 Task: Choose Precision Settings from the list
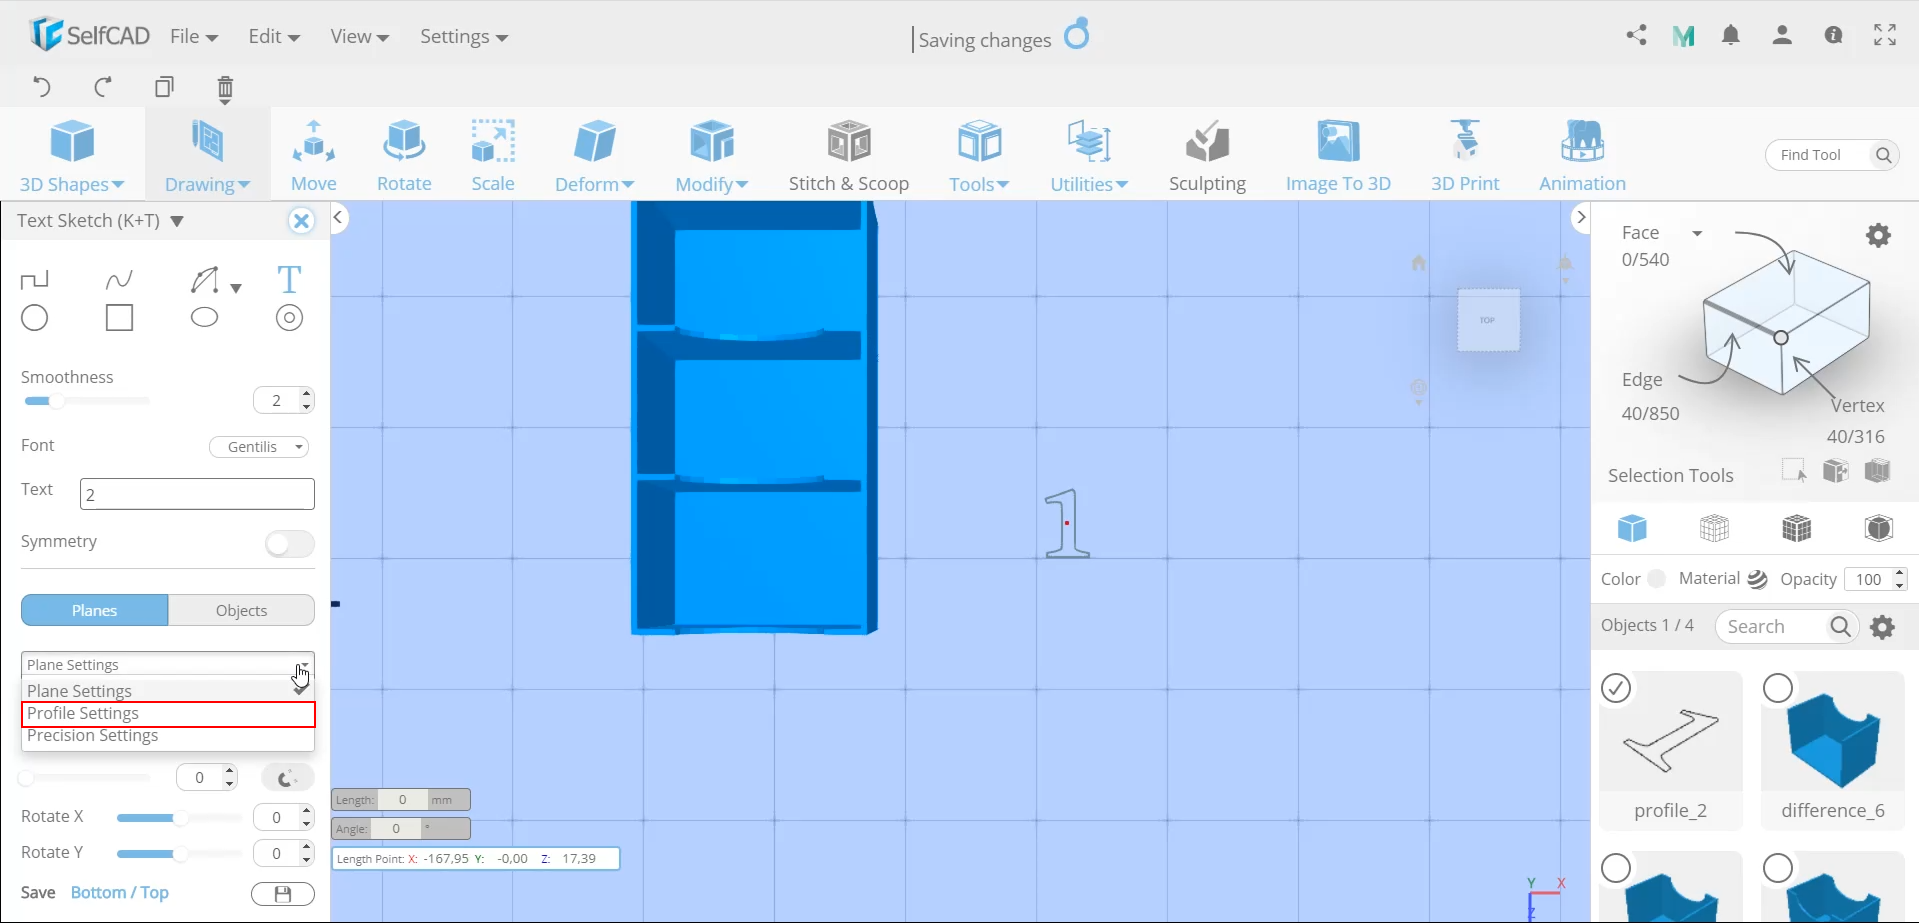tap(168, 735)
